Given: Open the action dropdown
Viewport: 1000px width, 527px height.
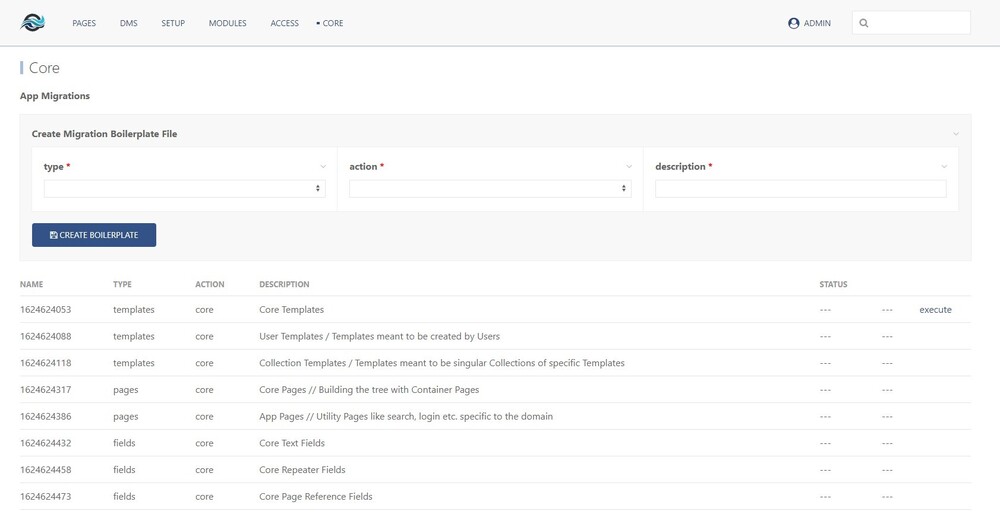Looking at the screenshot, I should click(x=490, y=188).
